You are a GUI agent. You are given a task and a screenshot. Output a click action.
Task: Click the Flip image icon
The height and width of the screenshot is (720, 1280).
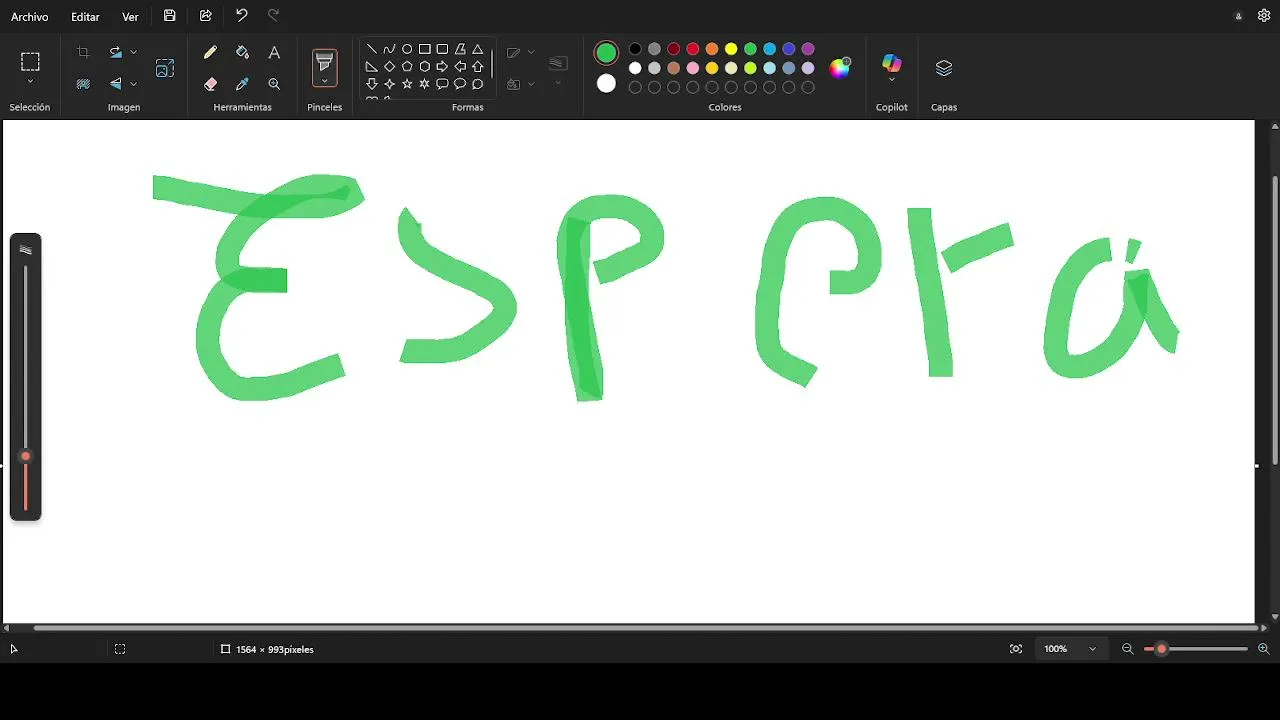(115, 84)
